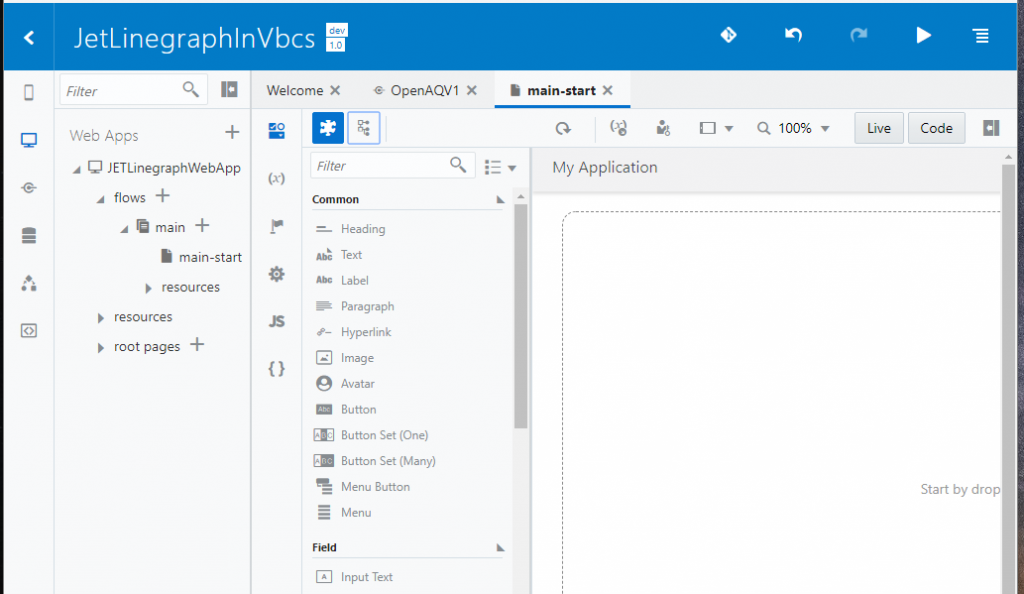Screen dimensions: 1024x594
Task: Open the Components palette puzzle icon
Action: [327, 127]
